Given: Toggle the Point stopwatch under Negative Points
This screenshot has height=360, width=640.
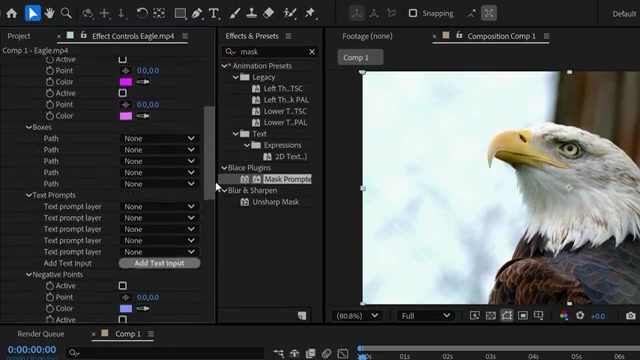Looking at the screenshot, I should (x=50, y=297).
